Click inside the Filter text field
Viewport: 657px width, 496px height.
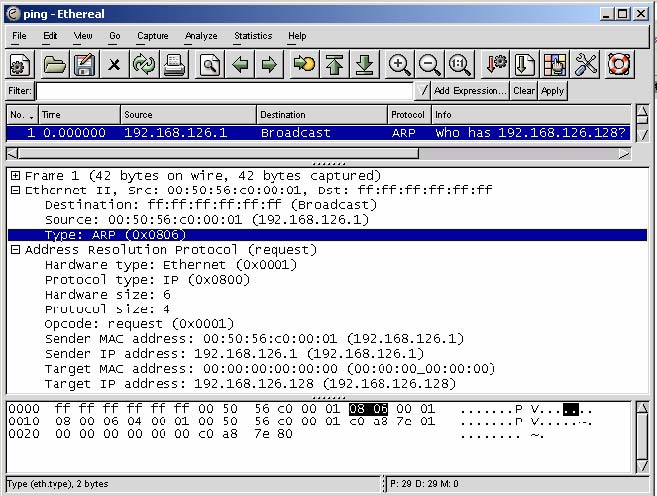[x=220, y=91]
